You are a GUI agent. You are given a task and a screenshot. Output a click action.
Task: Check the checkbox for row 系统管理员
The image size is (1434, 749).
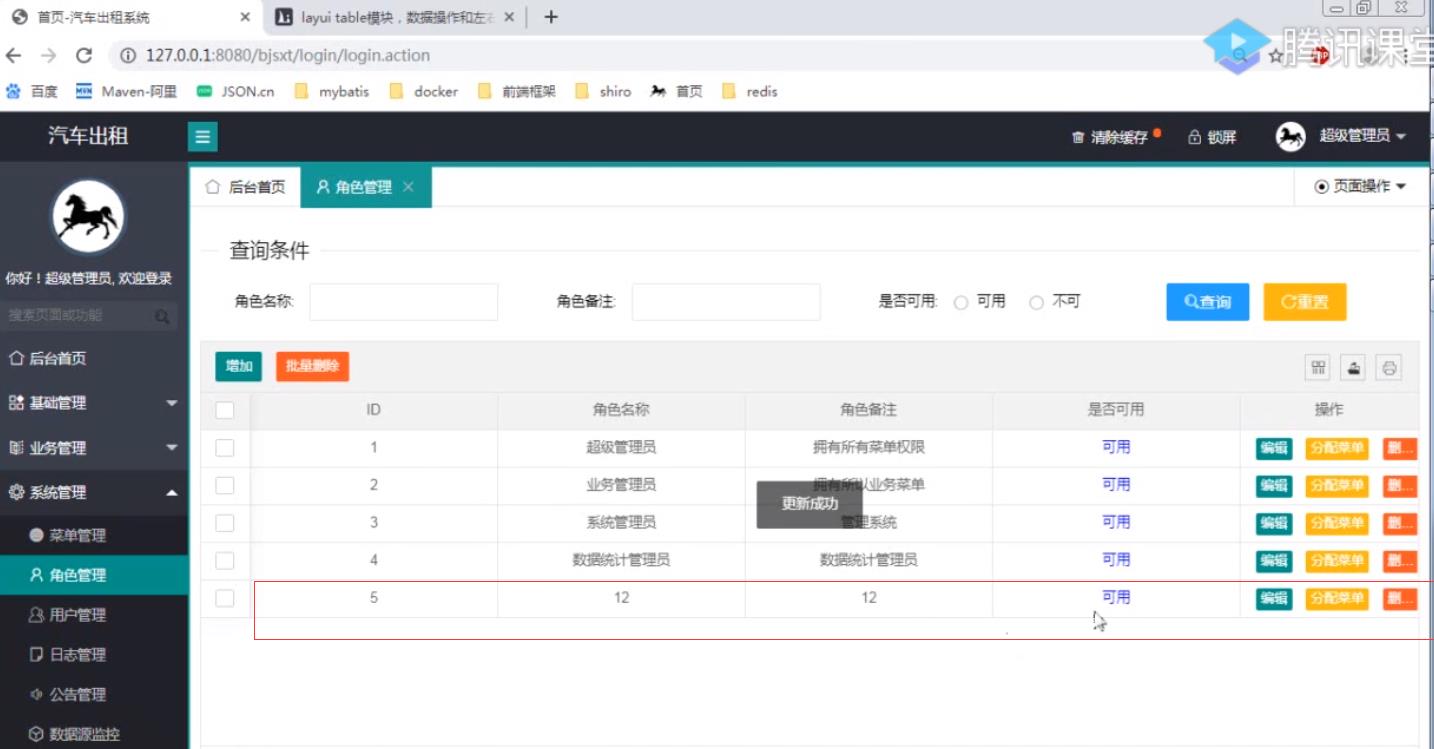225,523
